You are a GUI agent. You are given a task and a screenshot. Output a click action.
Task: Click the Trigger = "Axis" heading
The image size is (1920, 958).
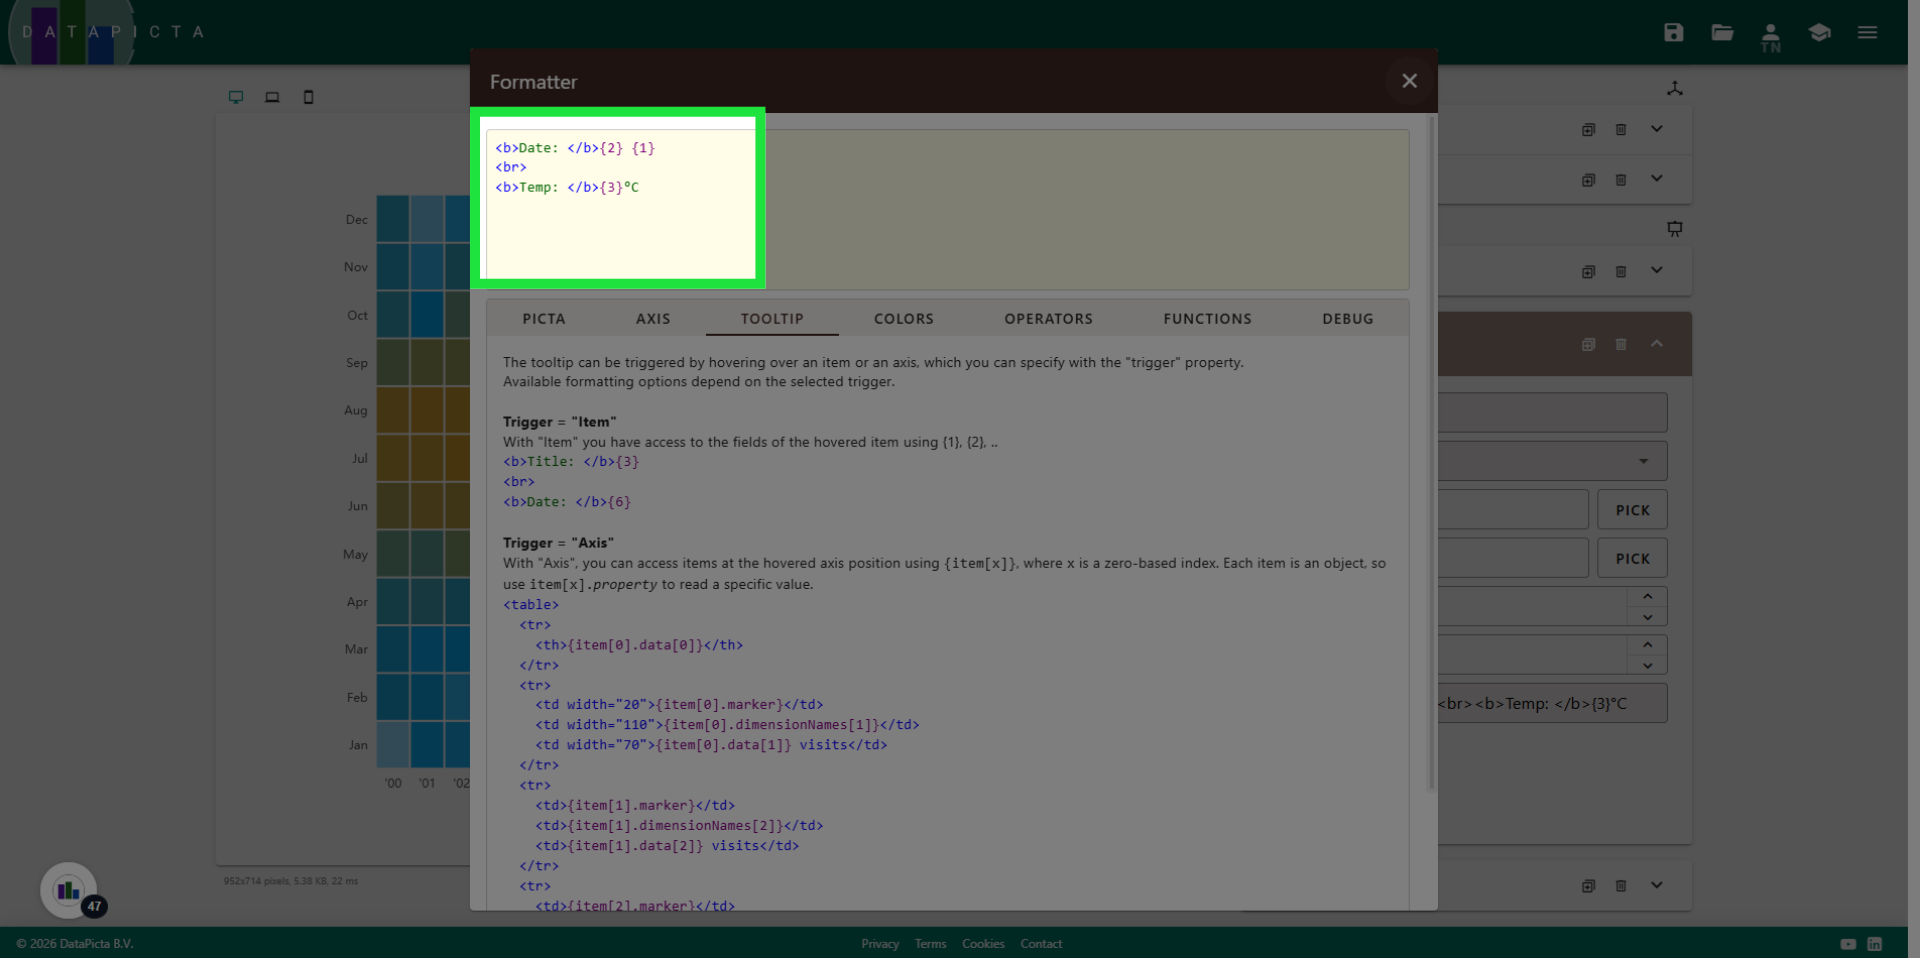(558, 543)
